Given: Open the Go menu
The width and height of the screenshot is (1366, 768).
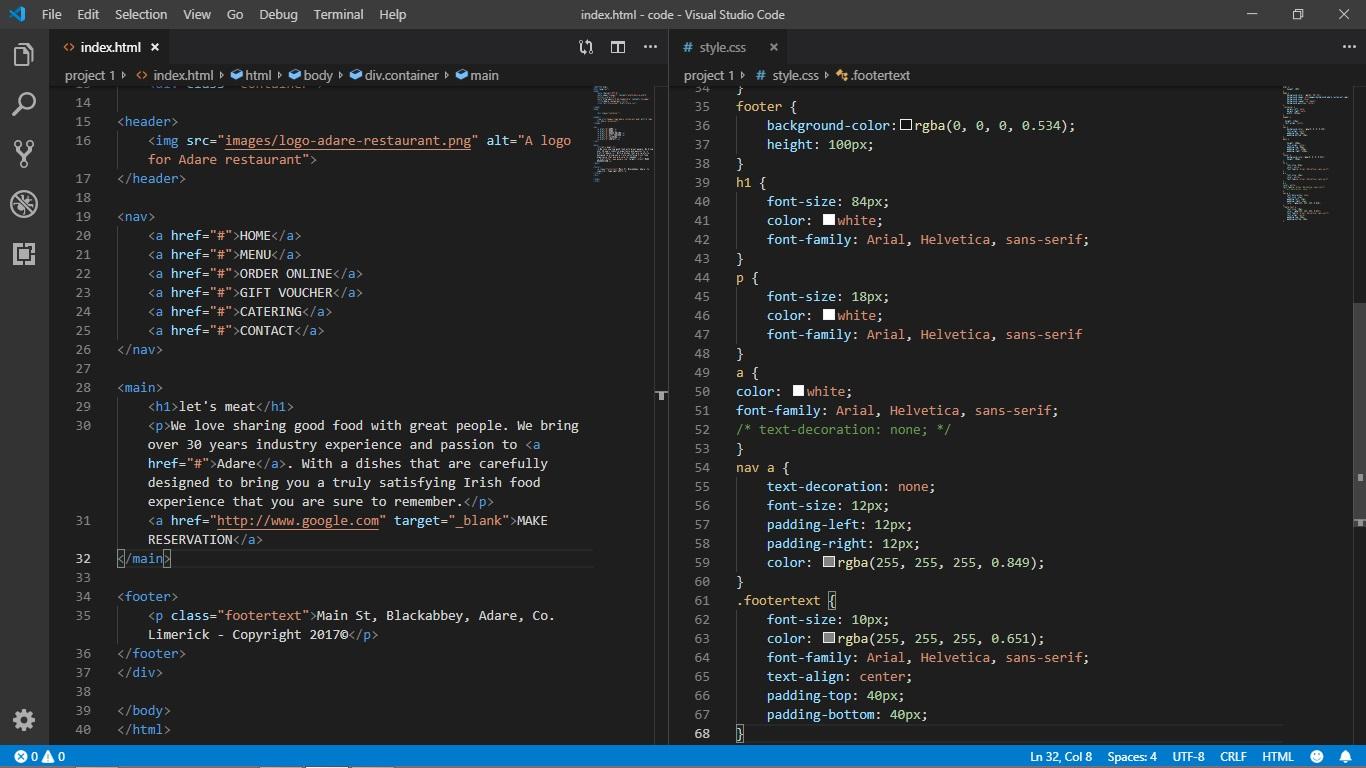Looking at the screenshot, I should pos(235,14).
